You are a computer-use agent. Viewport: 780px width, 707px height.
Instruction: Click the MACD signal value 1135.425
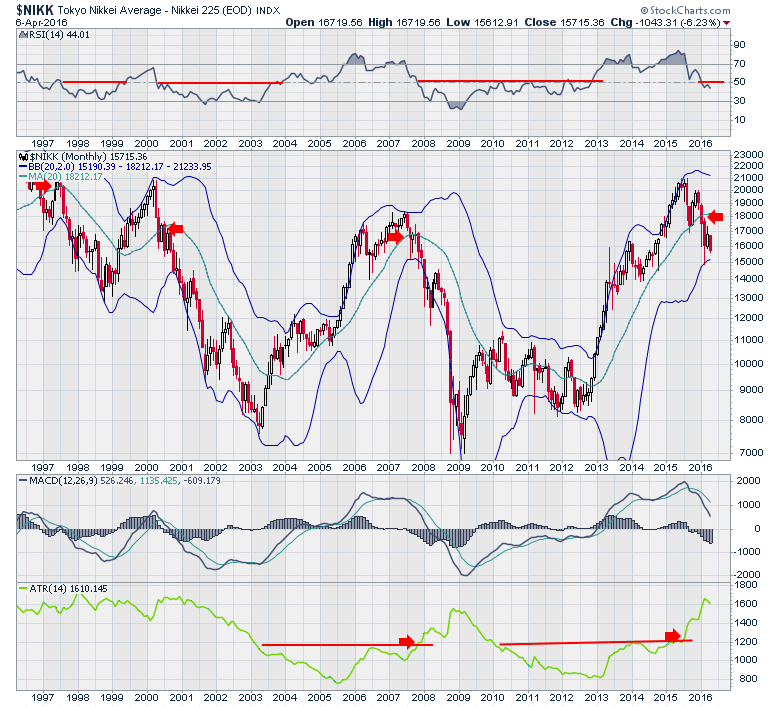click(159, 481)
